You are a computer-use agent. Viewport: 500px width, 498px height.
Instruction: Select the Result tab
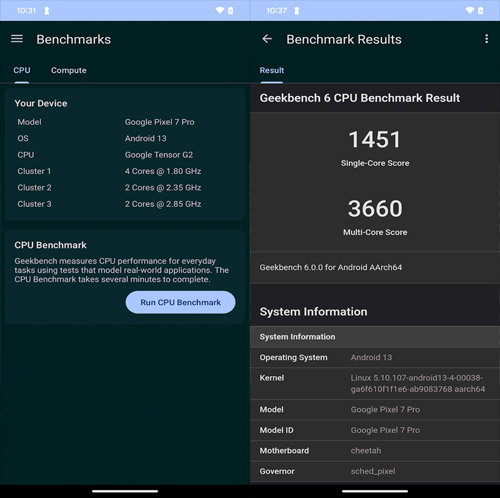[272, 70]
